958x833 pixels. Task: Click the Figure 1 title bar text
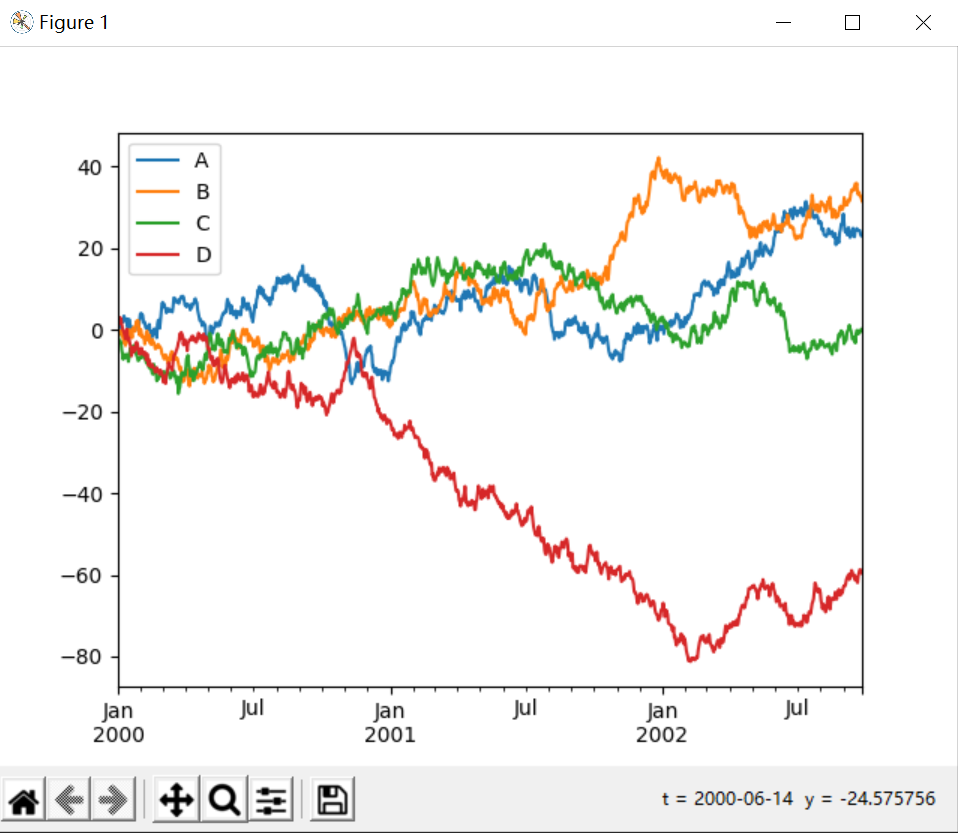[71, 22]
